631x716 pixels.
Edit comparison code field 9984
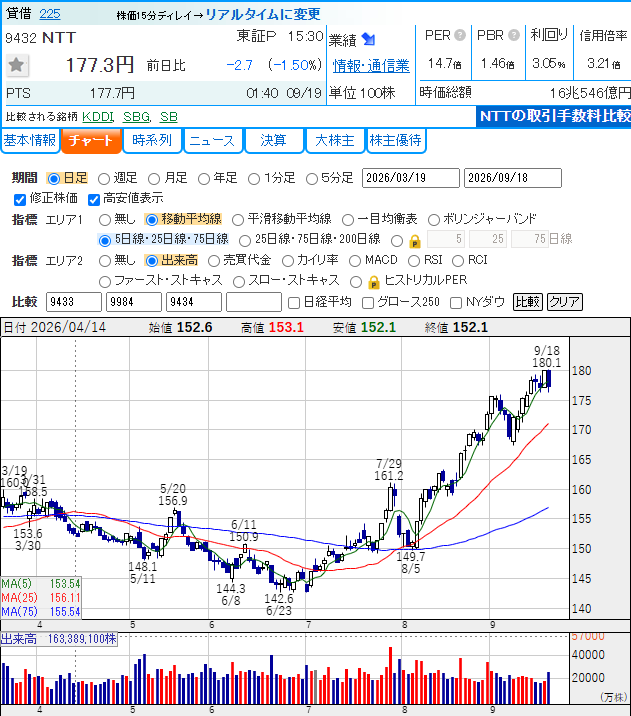pyautogui.click(x=134, y=302)
